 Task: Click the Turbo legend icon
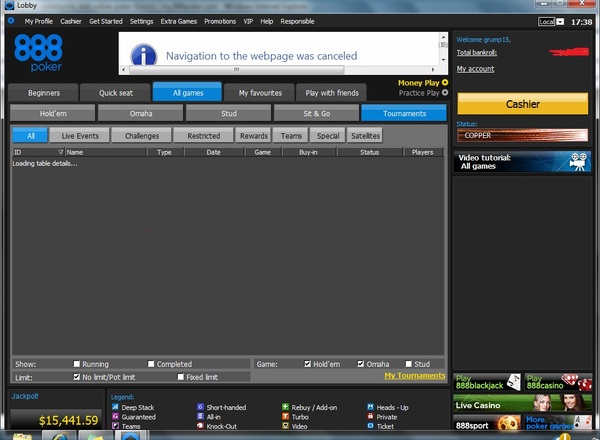[x=285, y=416]
